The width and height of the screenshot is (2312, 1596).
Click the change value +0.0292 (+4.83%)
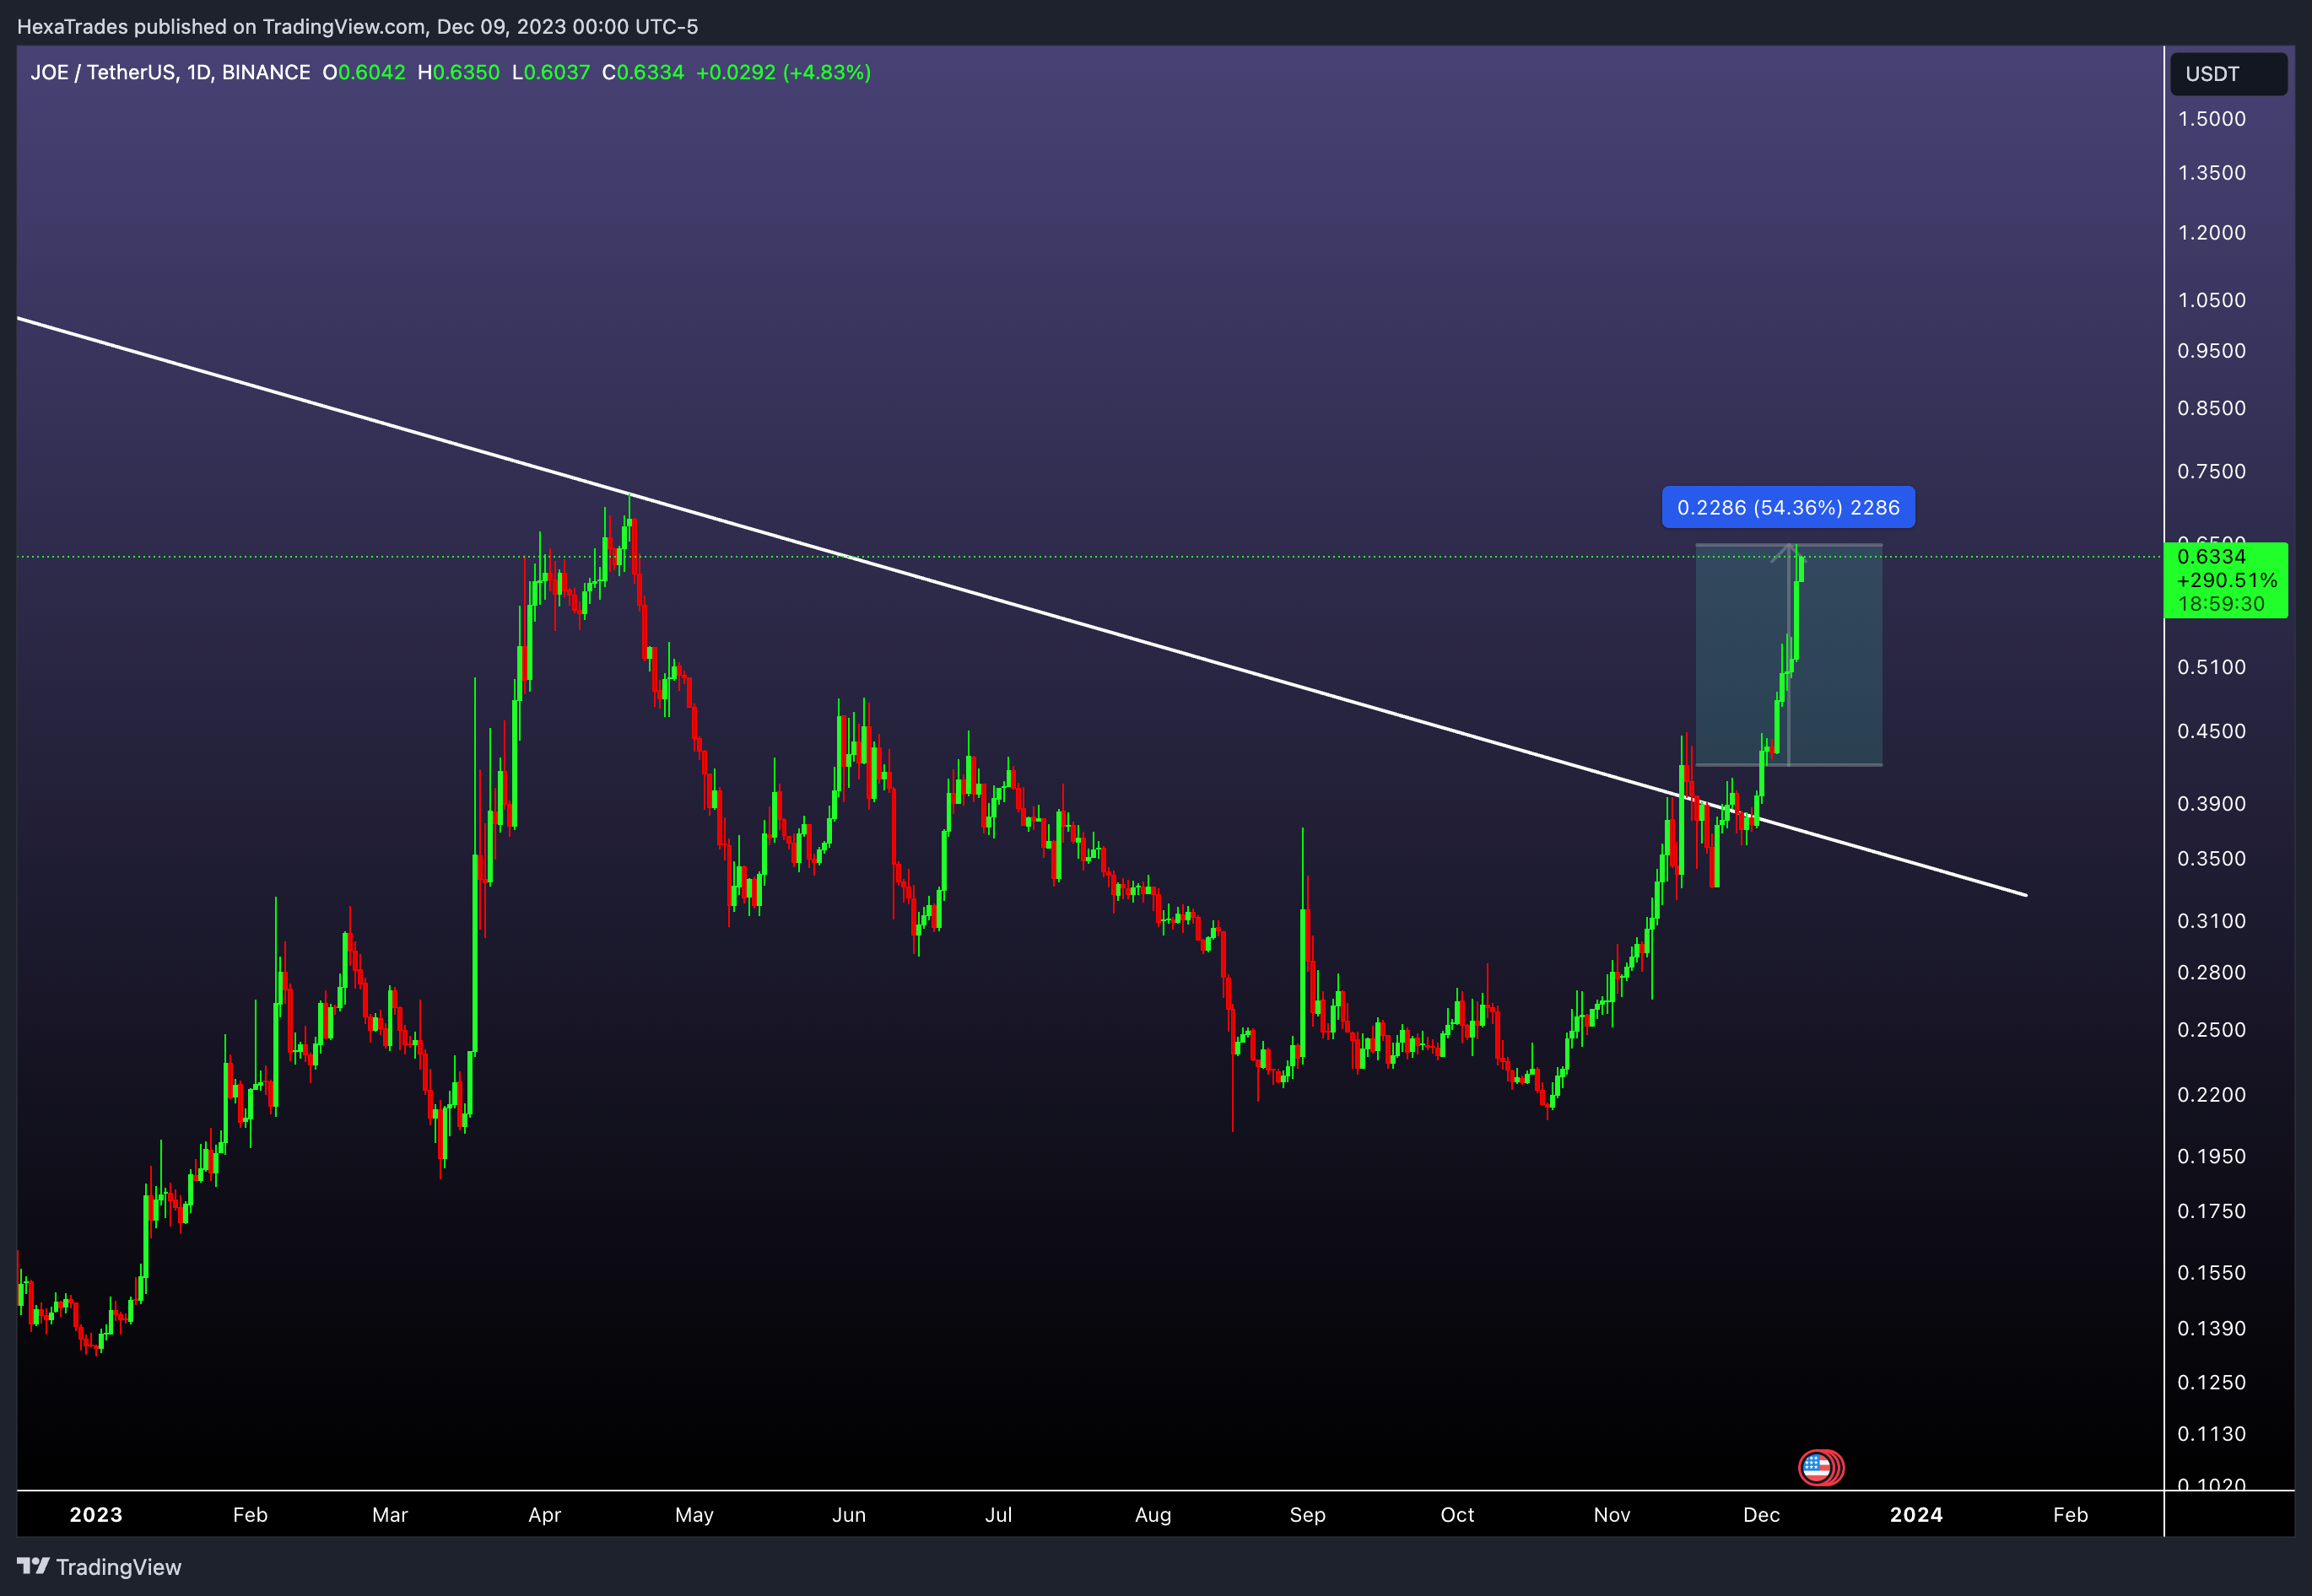783,72
